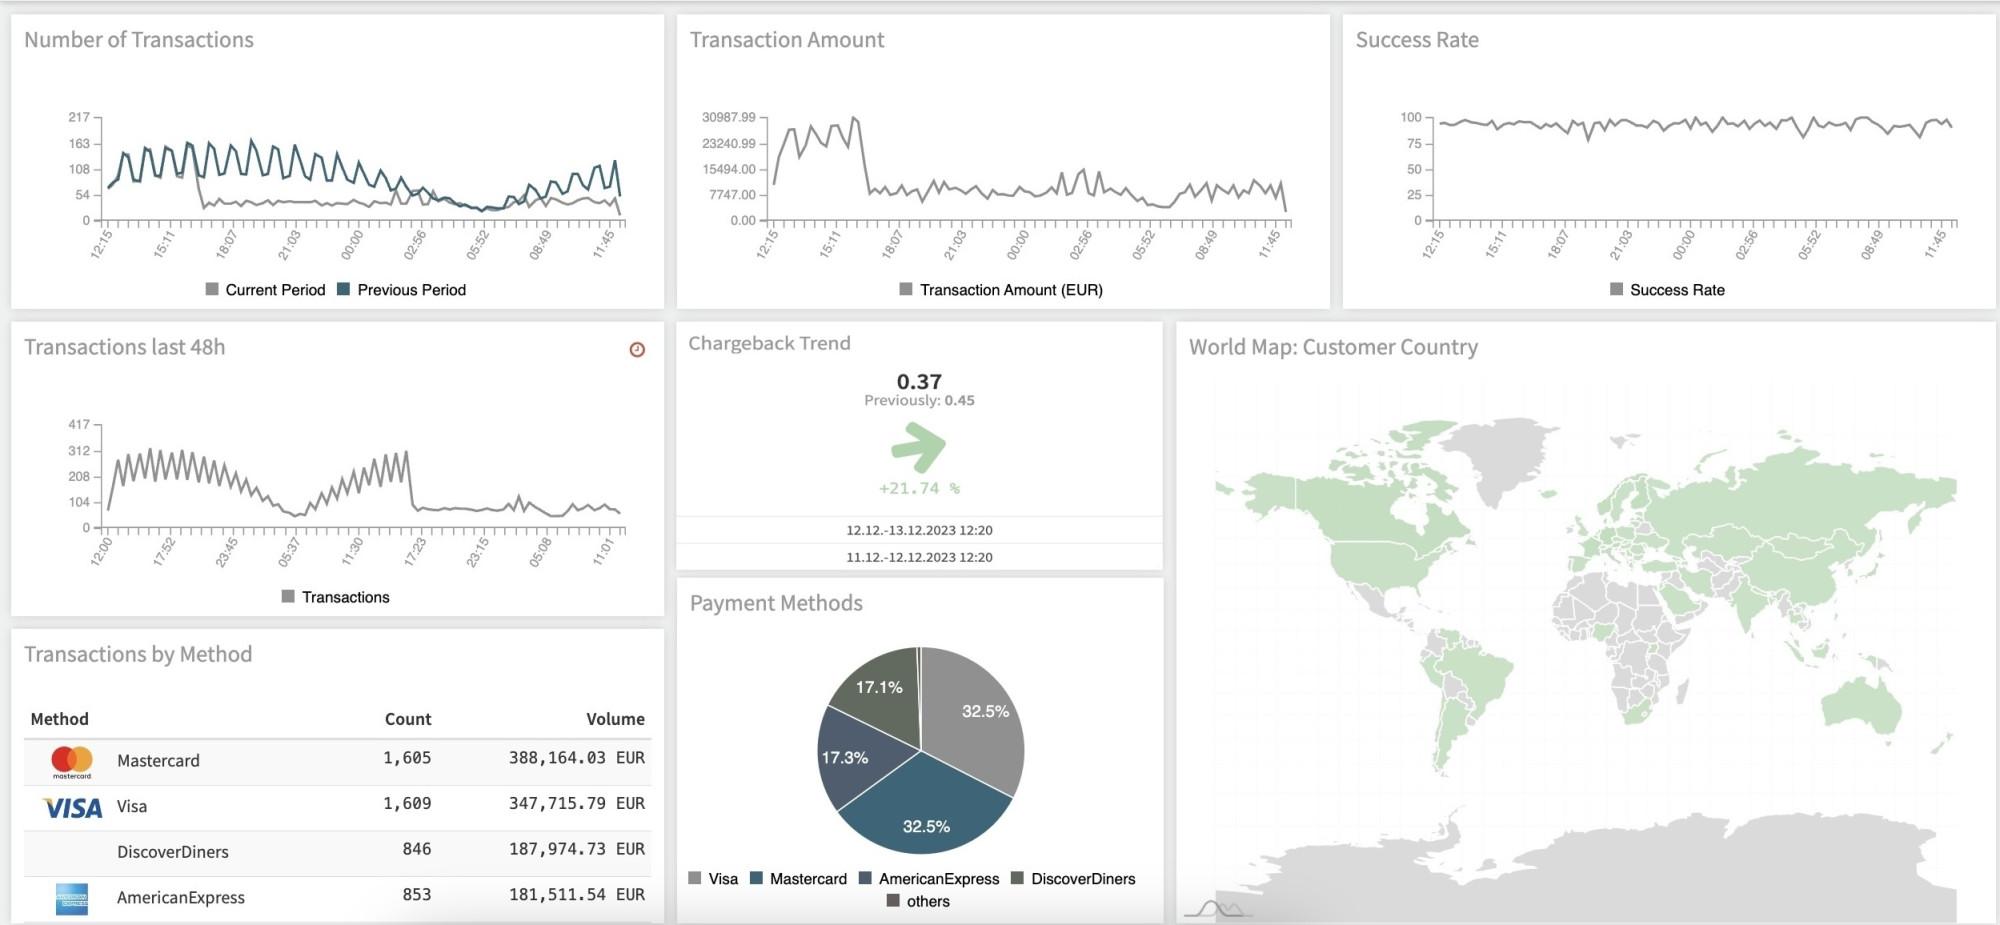Open the DiscoverDiners row in the table
Image resolution: width=2000 pixels, height=925 pixels.
click(x=173, y=852)
